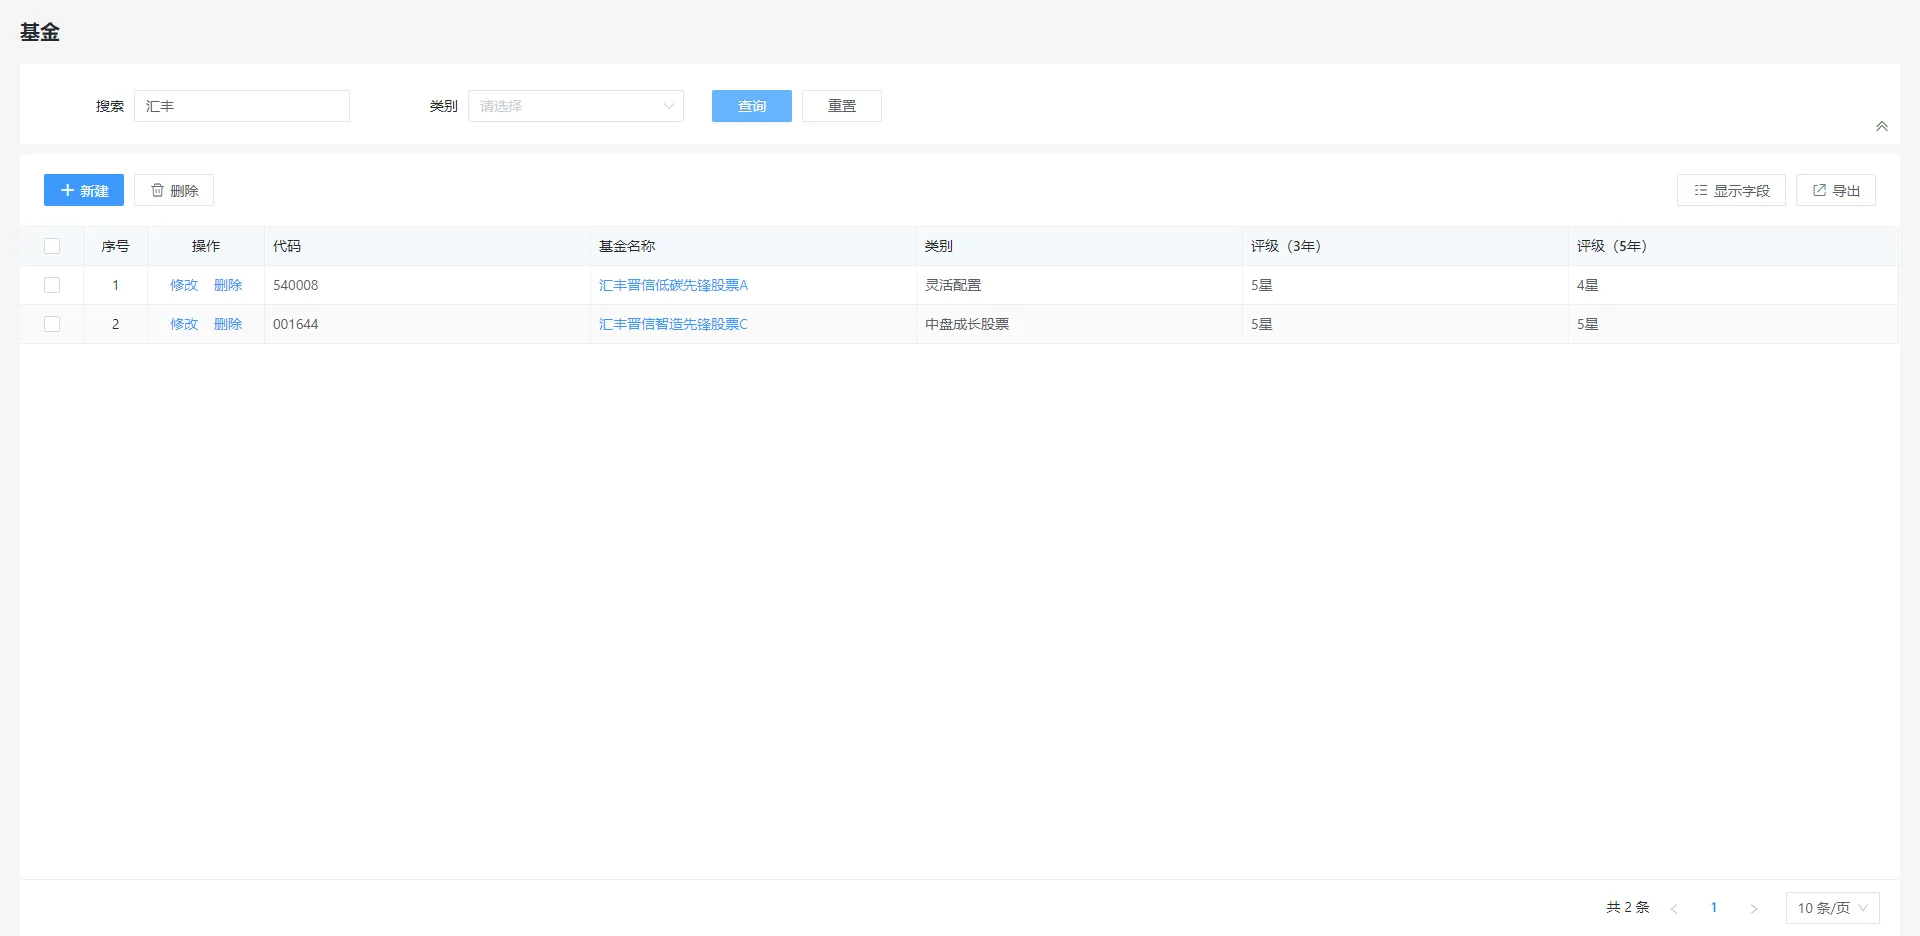Click the trash Delete (删除) toolbar button
This screenshot has width=1920, height=936.
174,190
